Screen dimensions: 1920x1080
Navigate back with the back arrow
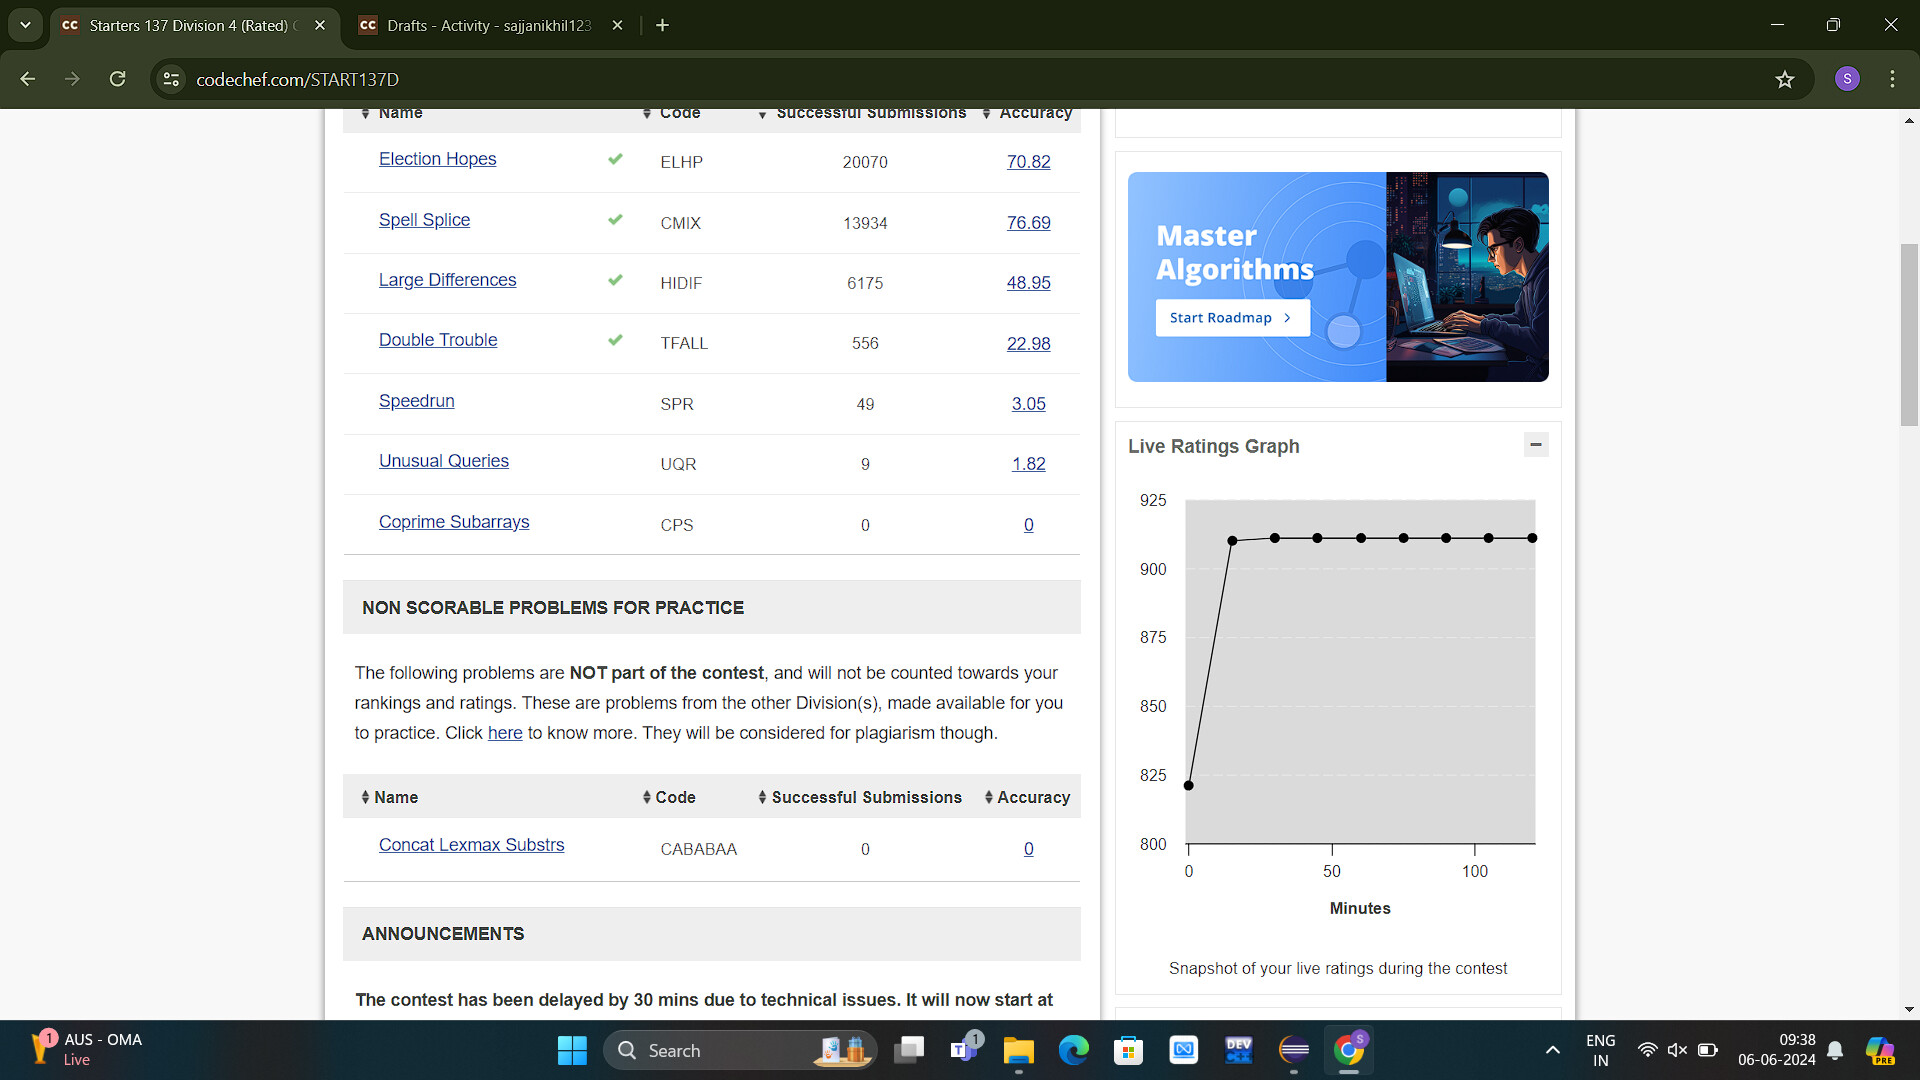28,79
